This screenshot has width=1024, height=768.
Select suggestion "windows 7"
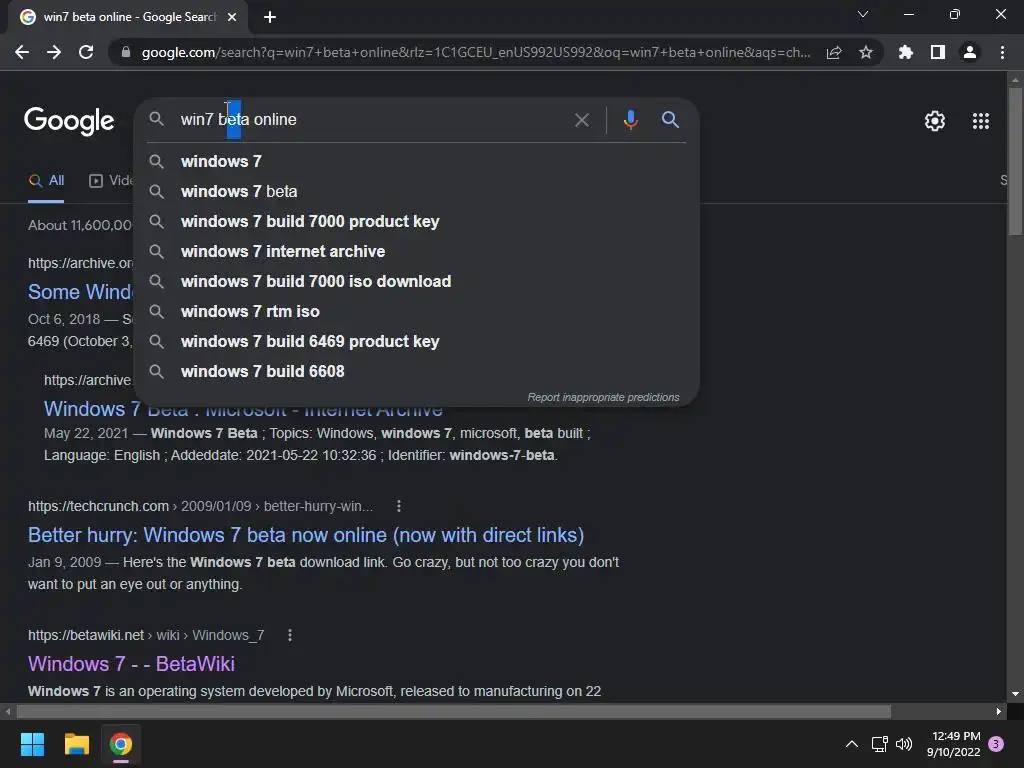click(x=416, y=161)
